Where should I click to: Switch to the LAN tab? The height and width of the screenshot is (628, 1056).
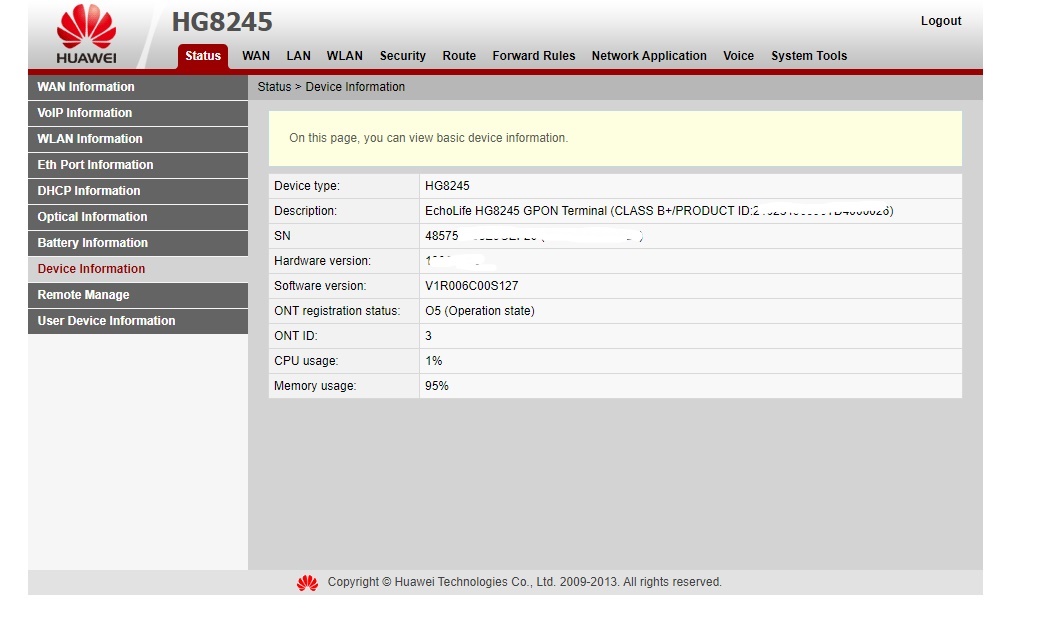point(298,56)
